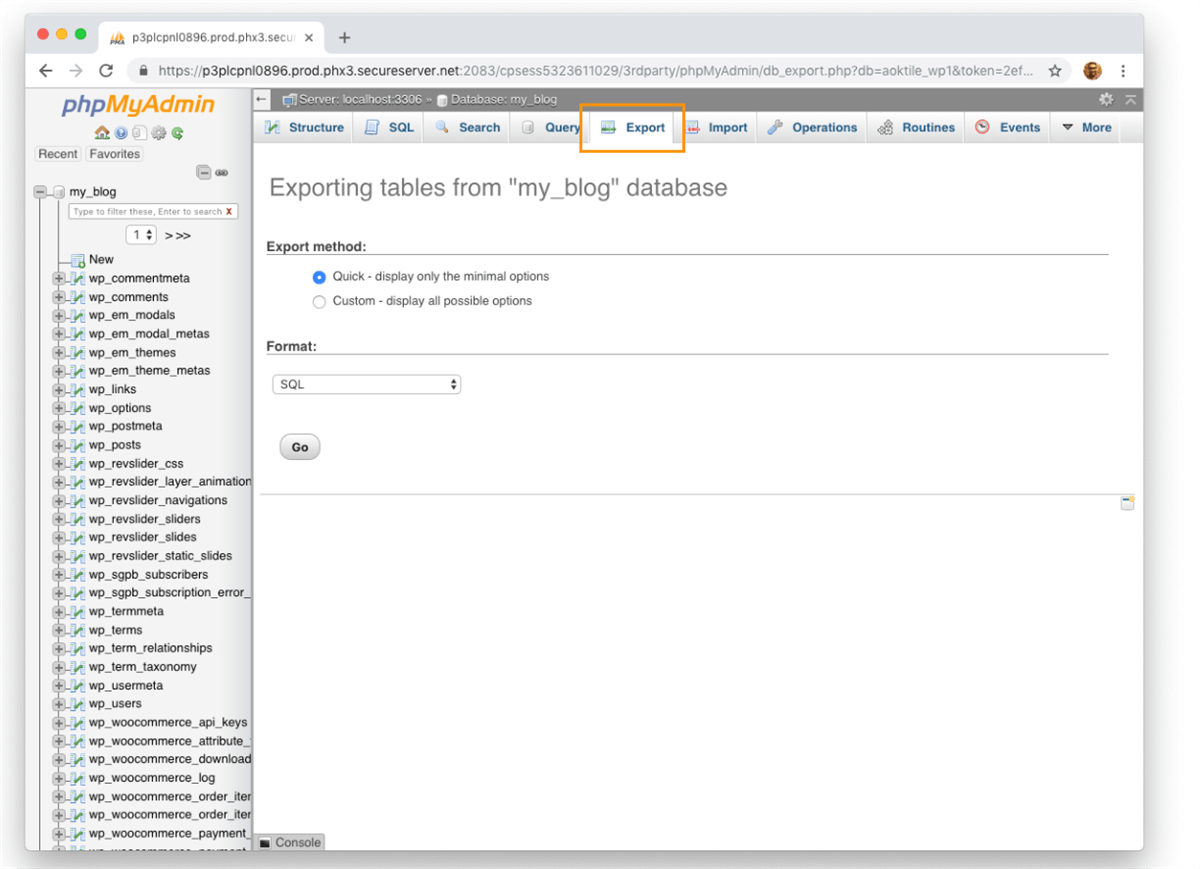This screenshot has height=869, width=1200.
Task: Click the collapse all tree icon
Action: point(203,172)
